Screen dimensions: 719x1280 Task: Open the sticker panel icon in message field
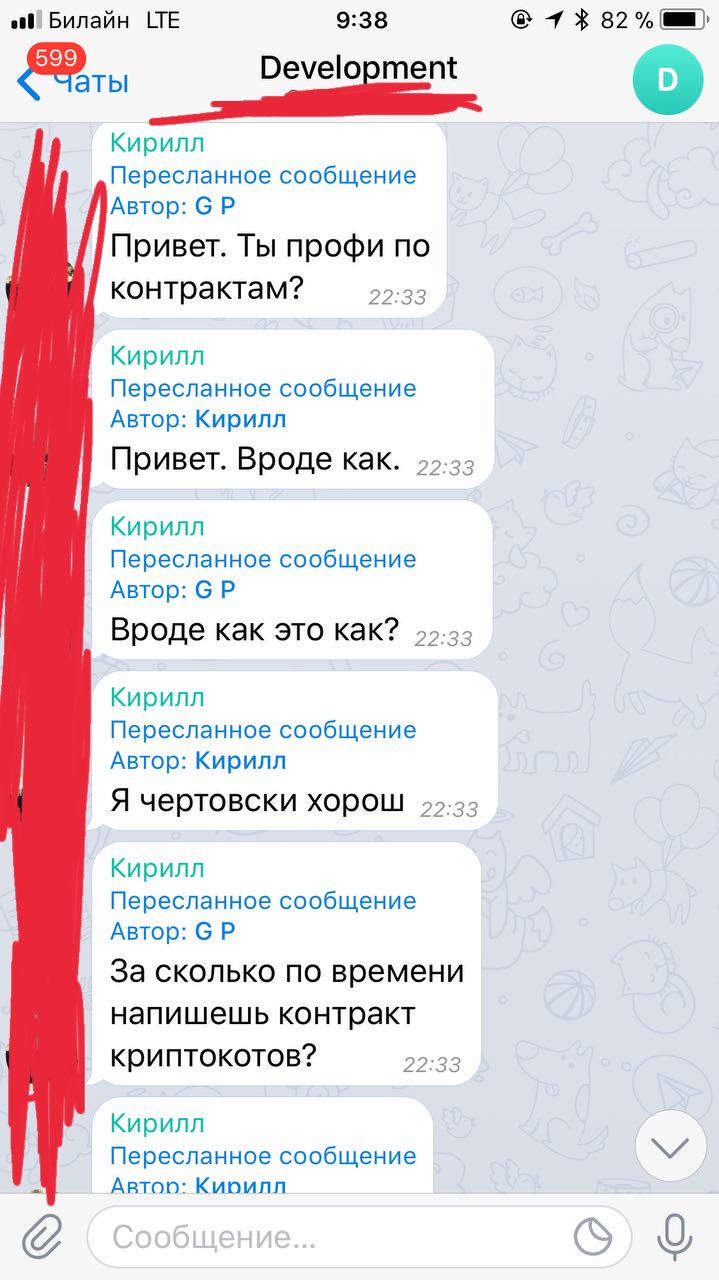[x=593, y=1237]
